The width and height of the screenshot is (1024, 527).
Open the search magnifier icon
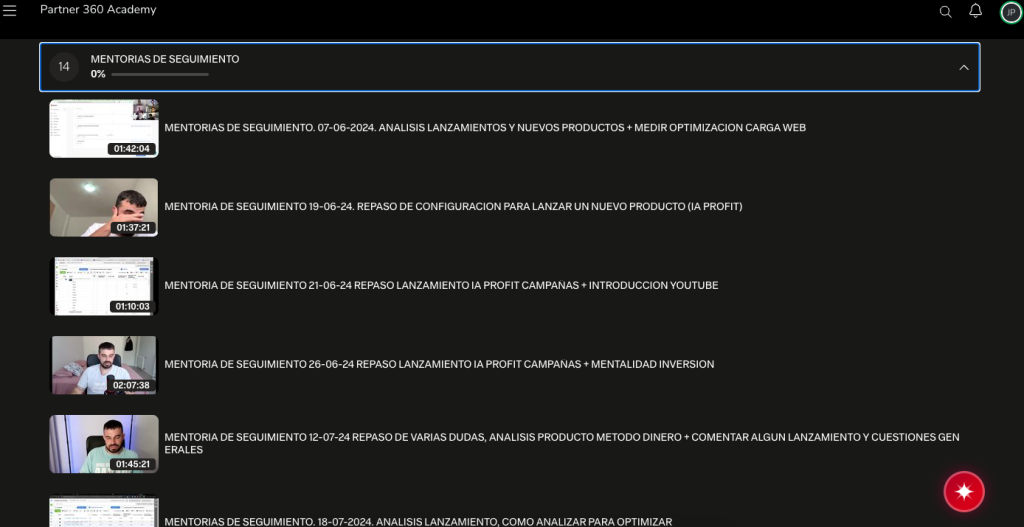[x=945, y=12]
